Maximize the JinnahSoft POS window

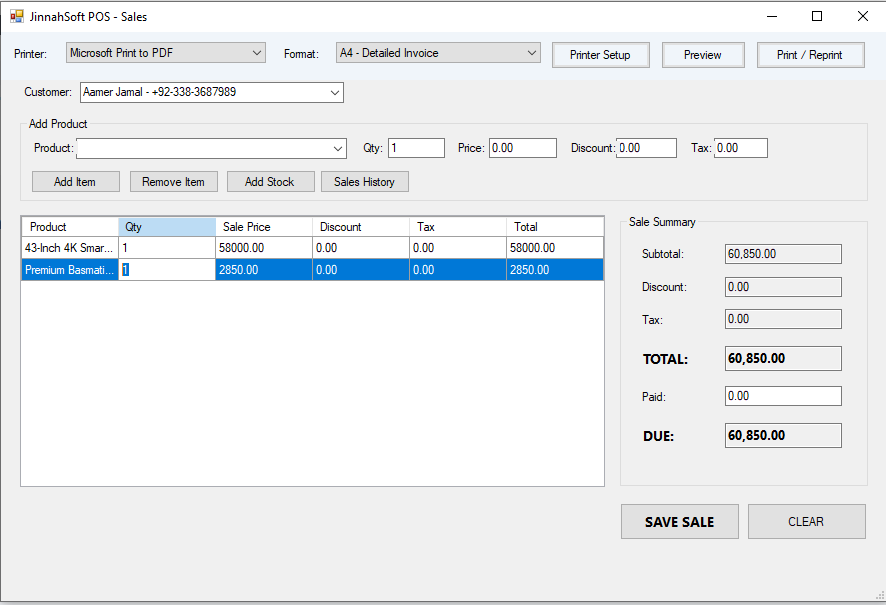pyautogui.click(x=817, y=16)
